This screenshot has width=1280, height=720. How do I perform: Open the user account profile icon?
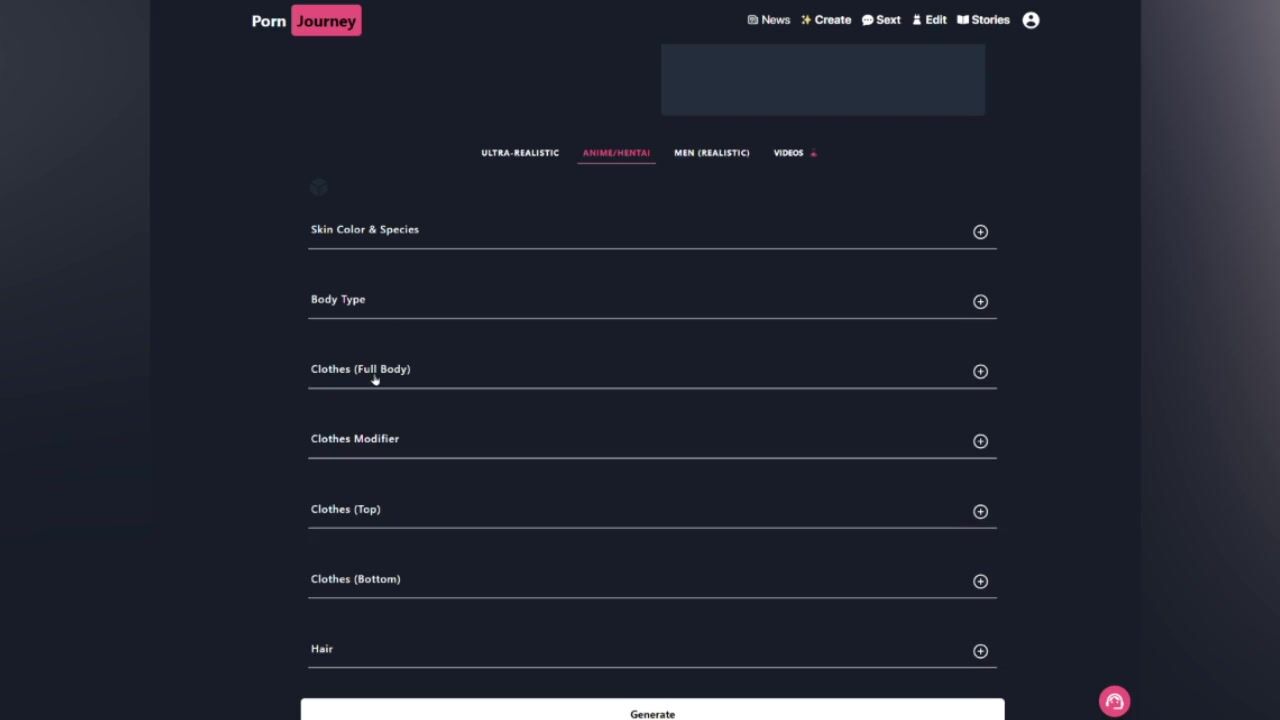click(x=1031, y=20)
